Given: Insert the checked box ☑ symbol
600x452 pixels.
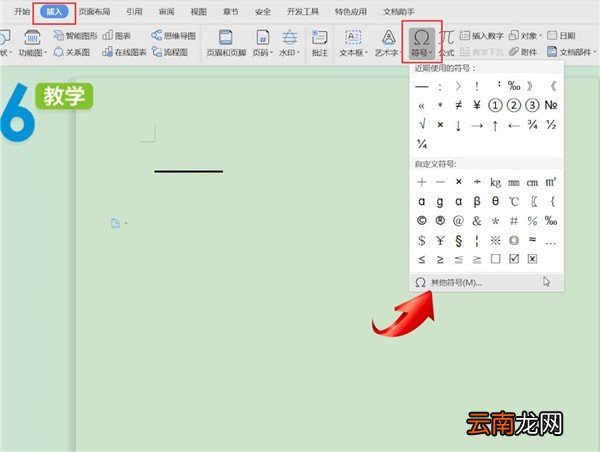Looking at the screenshot, I should tap(514, 259).
